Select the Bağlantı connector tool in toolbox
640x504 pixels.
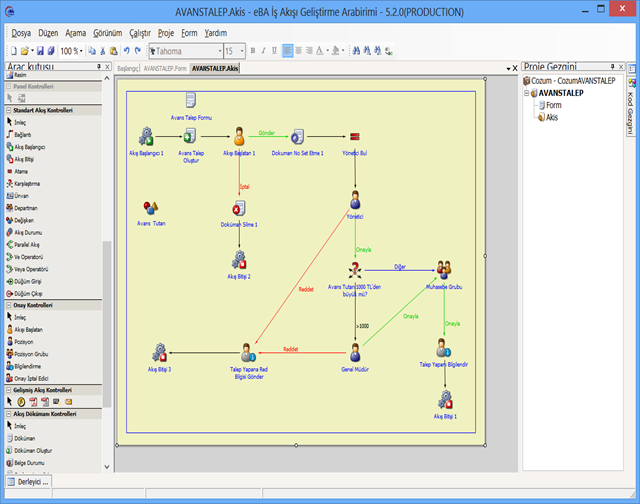(19, 134)
